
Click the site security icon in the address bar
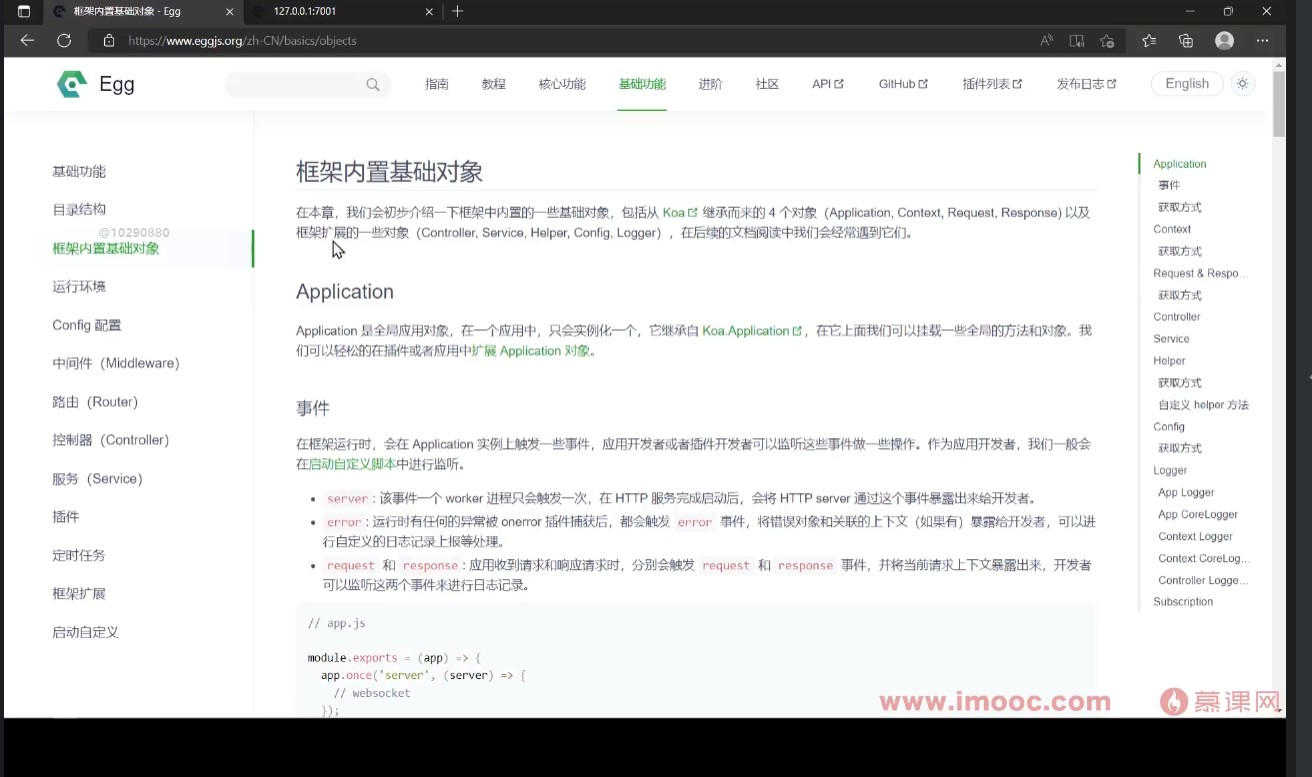click(x=107, y=42)
